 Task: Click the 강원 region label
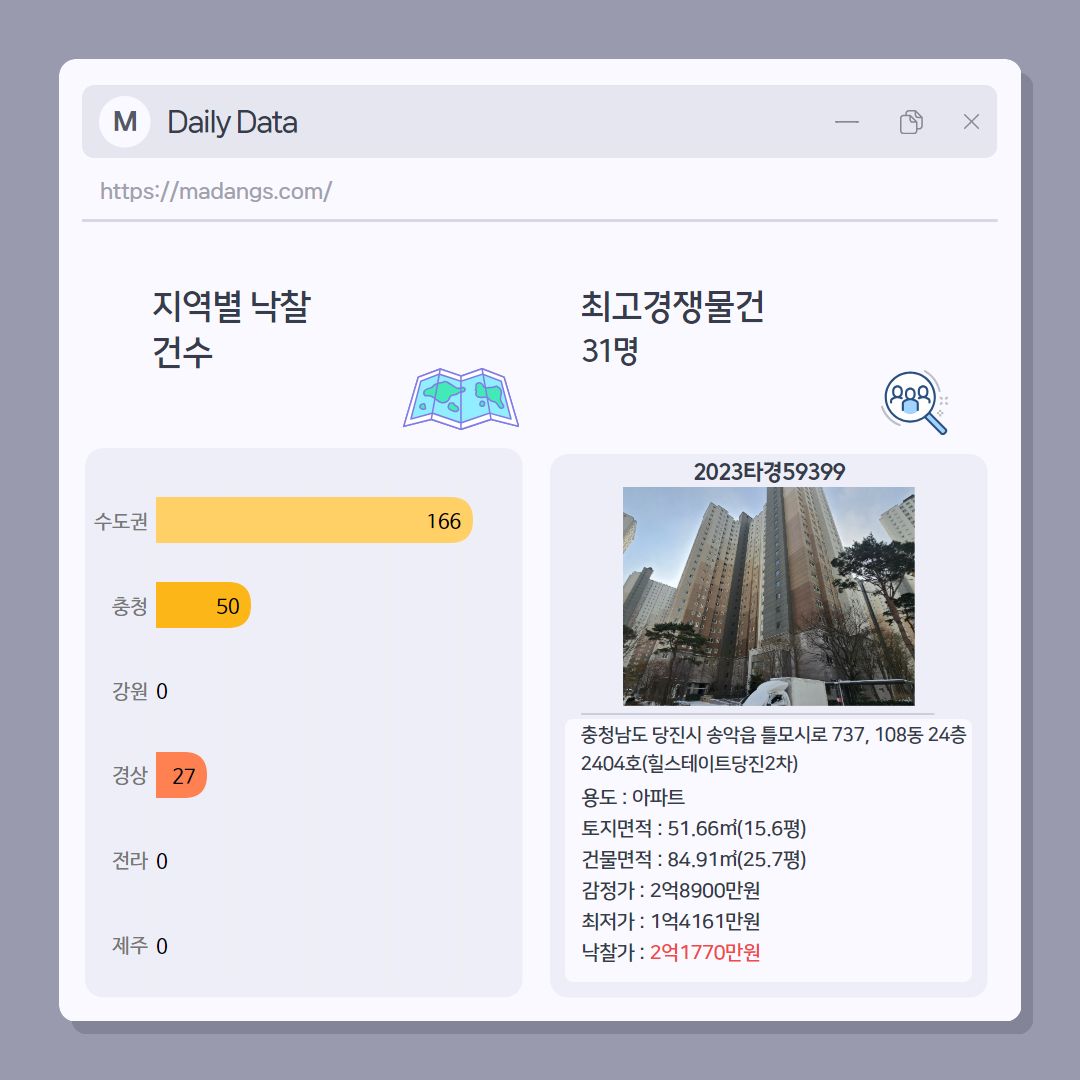(x=129, y=691)
